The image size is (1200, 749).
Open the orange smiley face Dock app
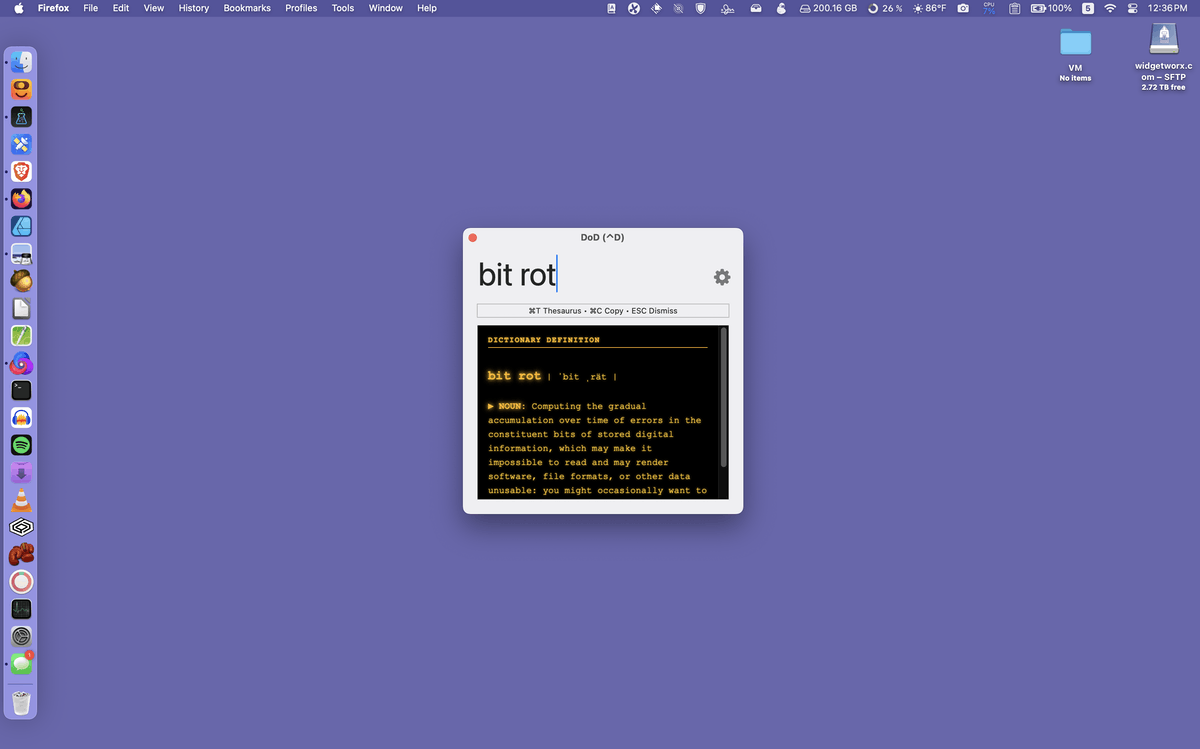(x=21, y=89)
